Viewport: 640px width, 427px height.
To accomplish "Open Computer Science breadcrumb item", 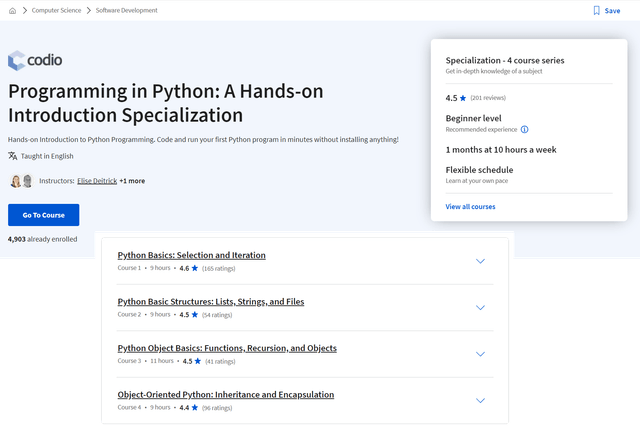I will (58, 11).
